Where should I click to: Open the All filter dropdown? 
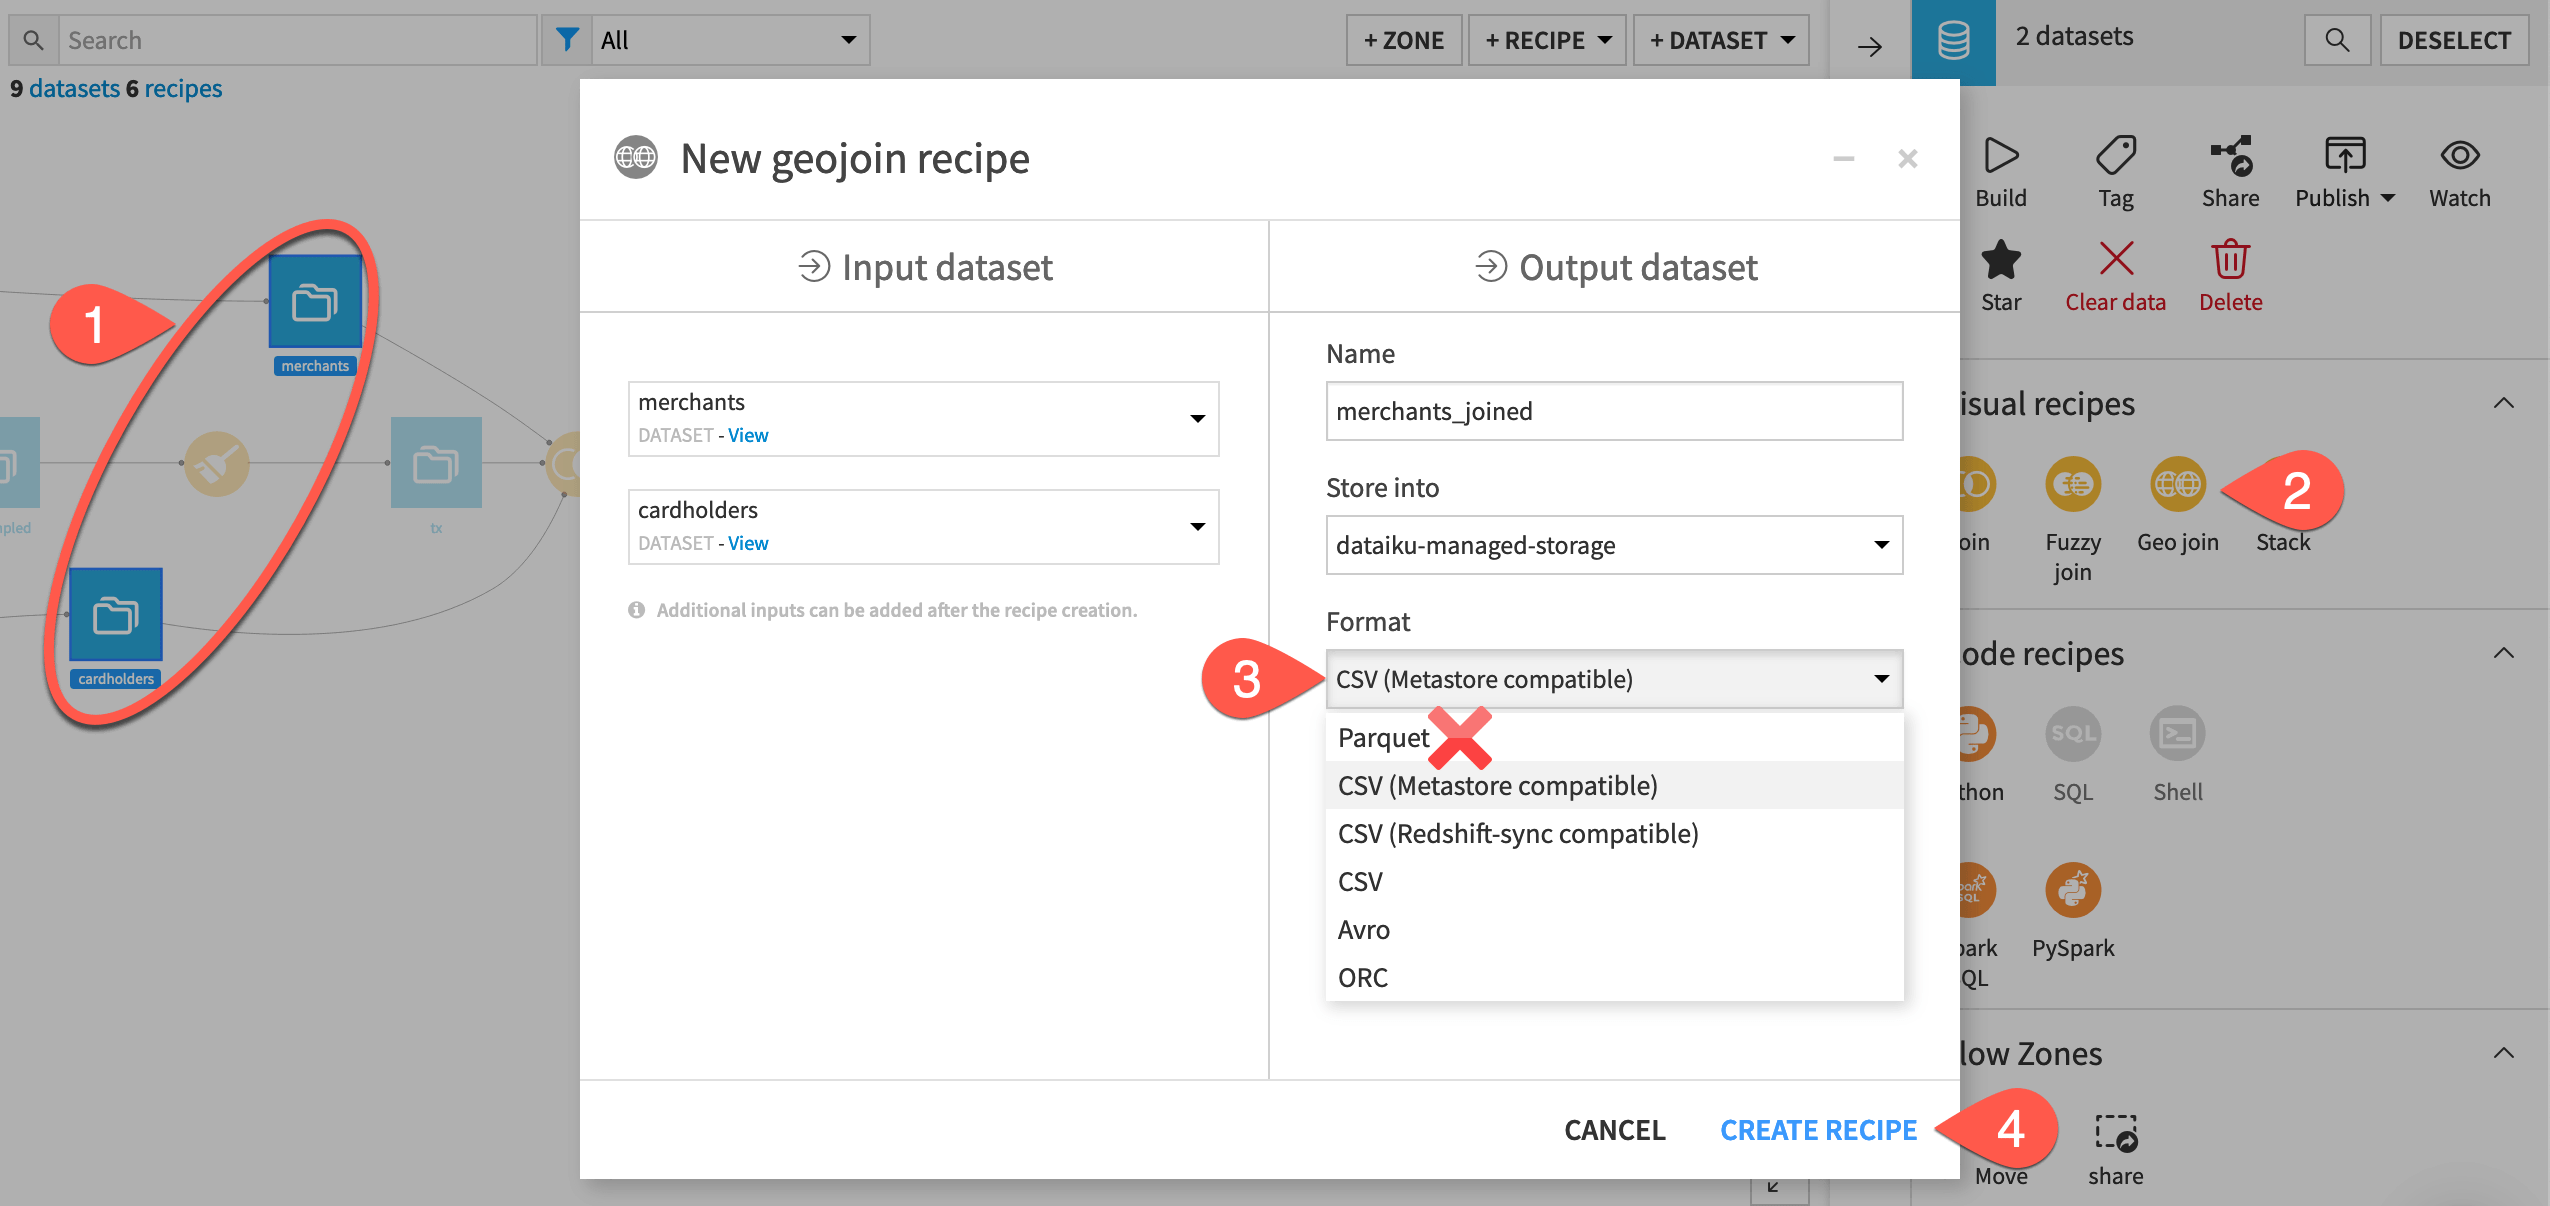pos(730,40)
